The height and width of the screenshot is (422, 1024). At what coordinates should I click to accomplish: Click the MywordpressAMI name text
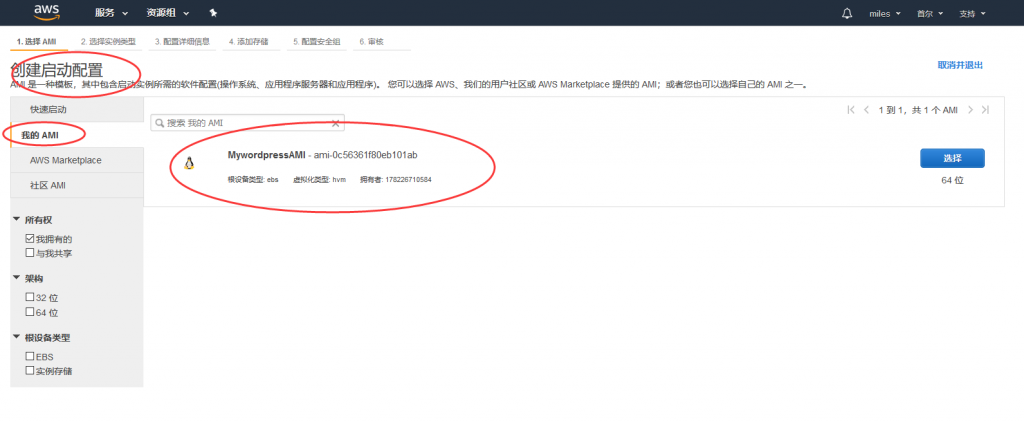(266, 155)
